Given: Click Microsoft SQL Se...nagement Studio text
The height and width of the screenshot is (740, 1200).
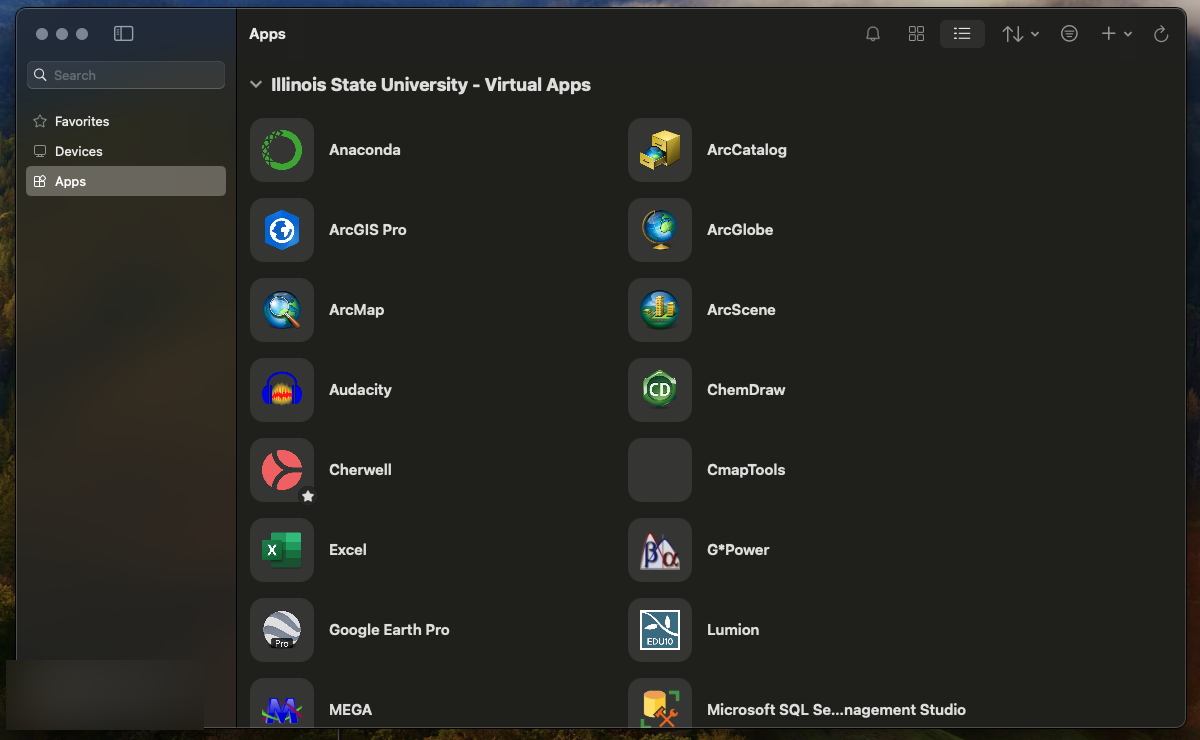Looking at the screenshot, I should 836,710.
